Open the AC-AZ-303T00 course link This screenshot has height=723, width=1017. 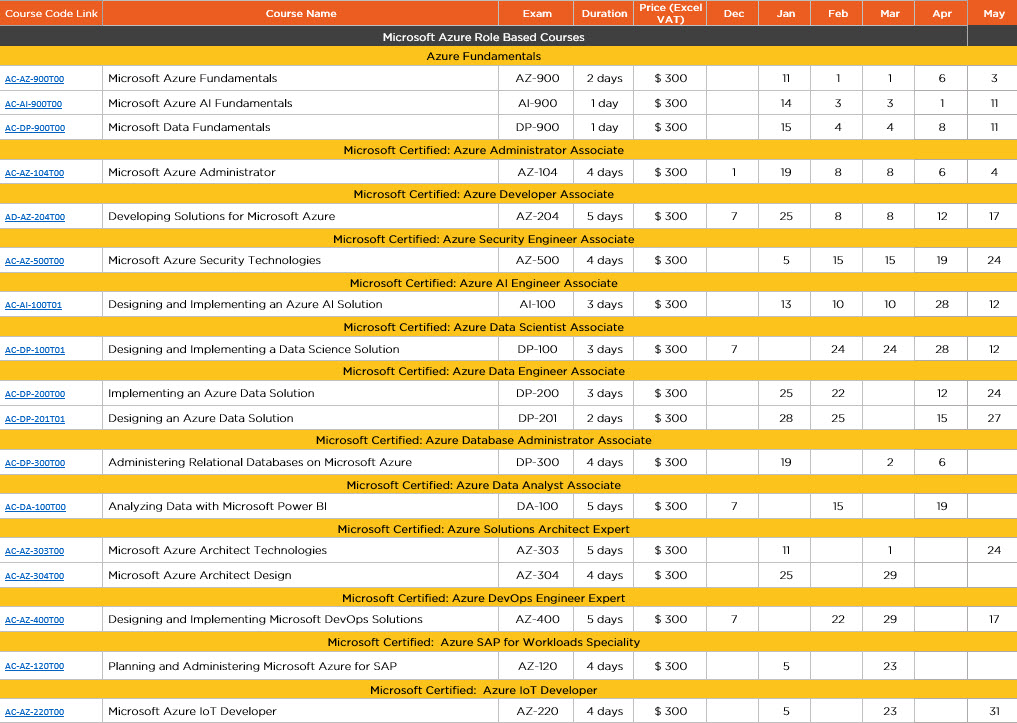tap(34, 551)
